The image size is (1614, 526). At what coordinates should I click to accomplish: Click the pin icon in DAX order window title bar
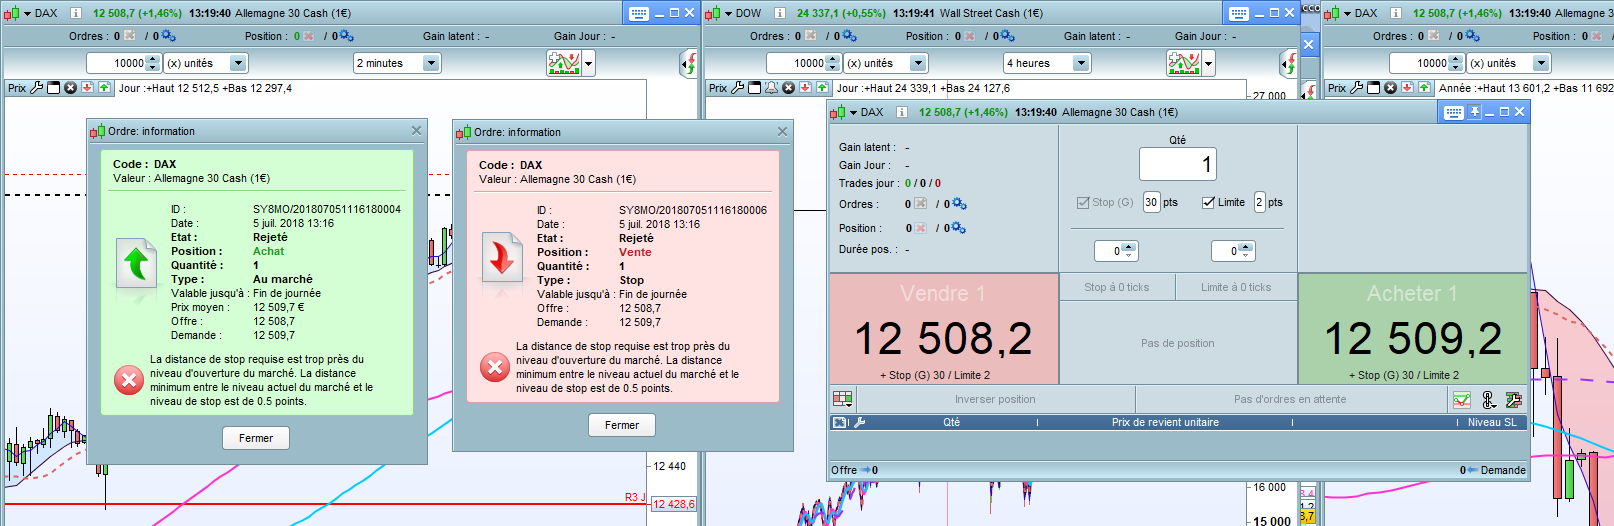click(x=1474, y=112)
